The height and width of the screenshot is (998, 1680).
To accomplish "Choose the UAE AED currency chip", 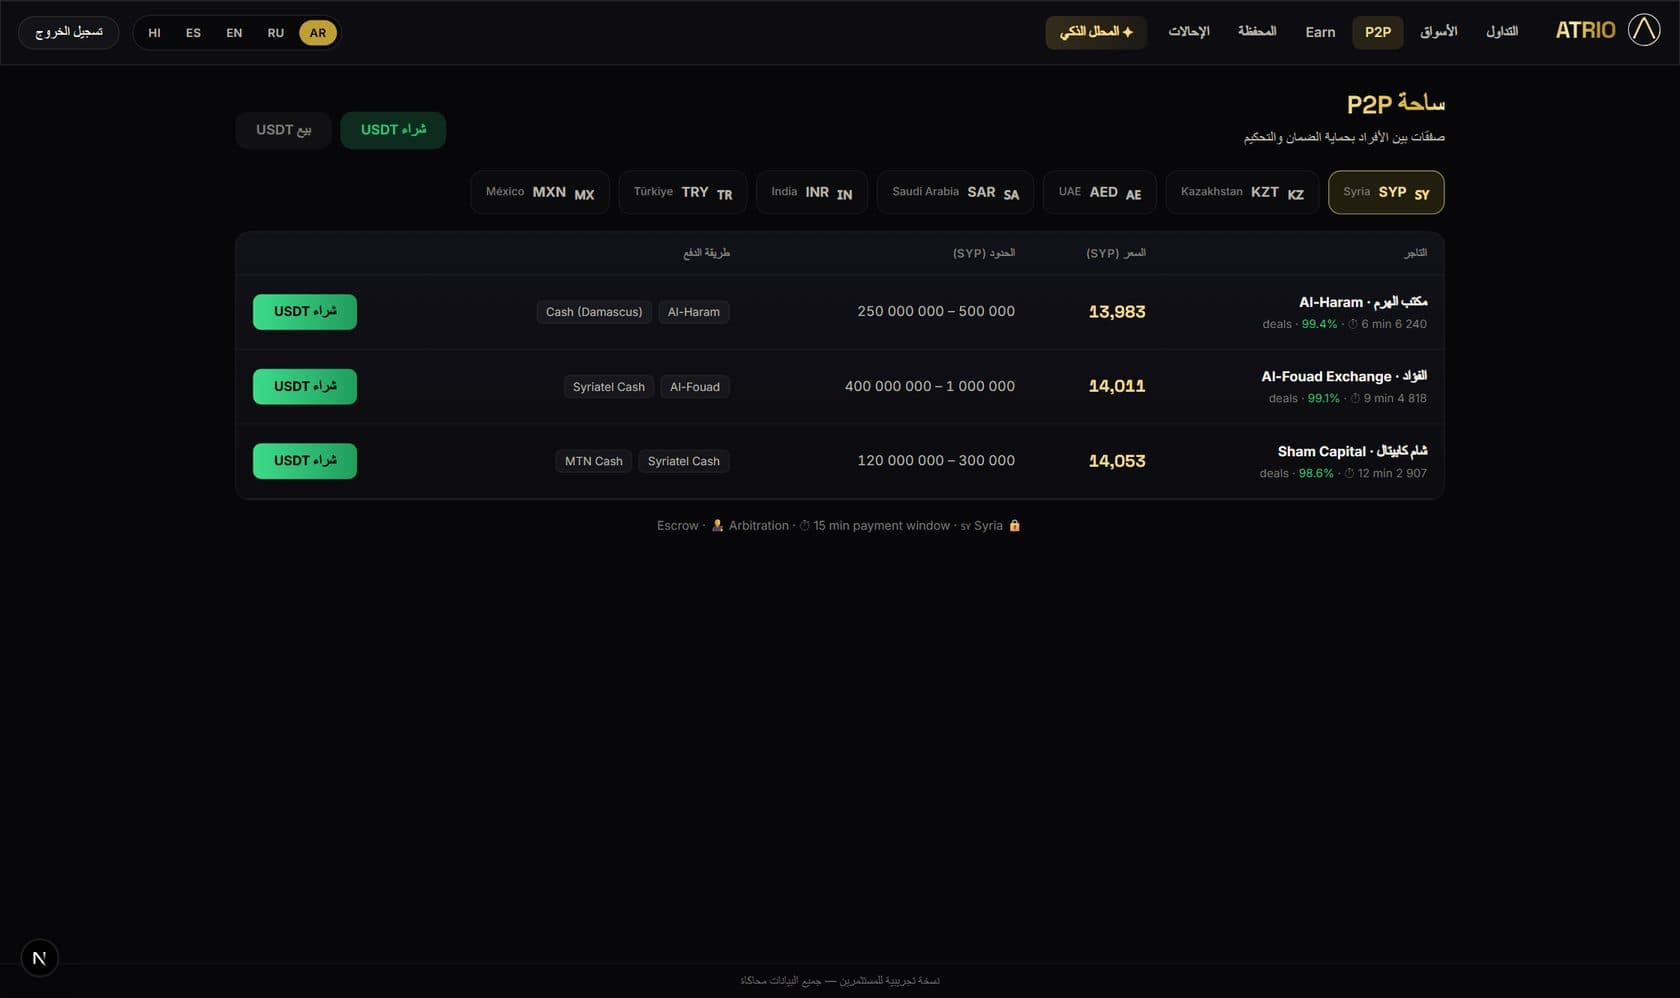I will [1100, 192].
